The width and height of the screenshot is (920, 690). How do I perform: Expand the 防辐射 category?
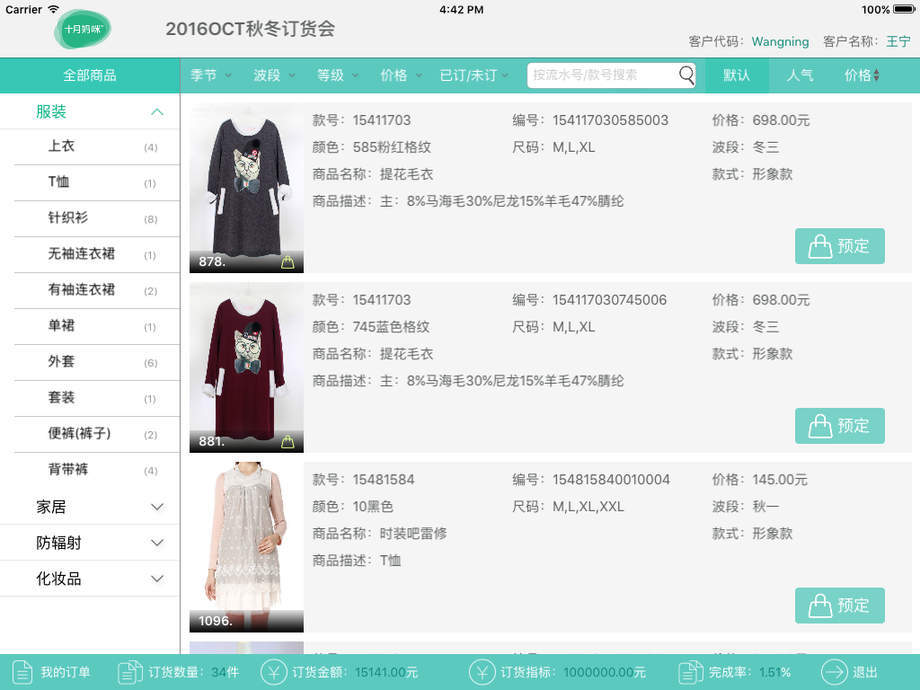coord(90,542)
